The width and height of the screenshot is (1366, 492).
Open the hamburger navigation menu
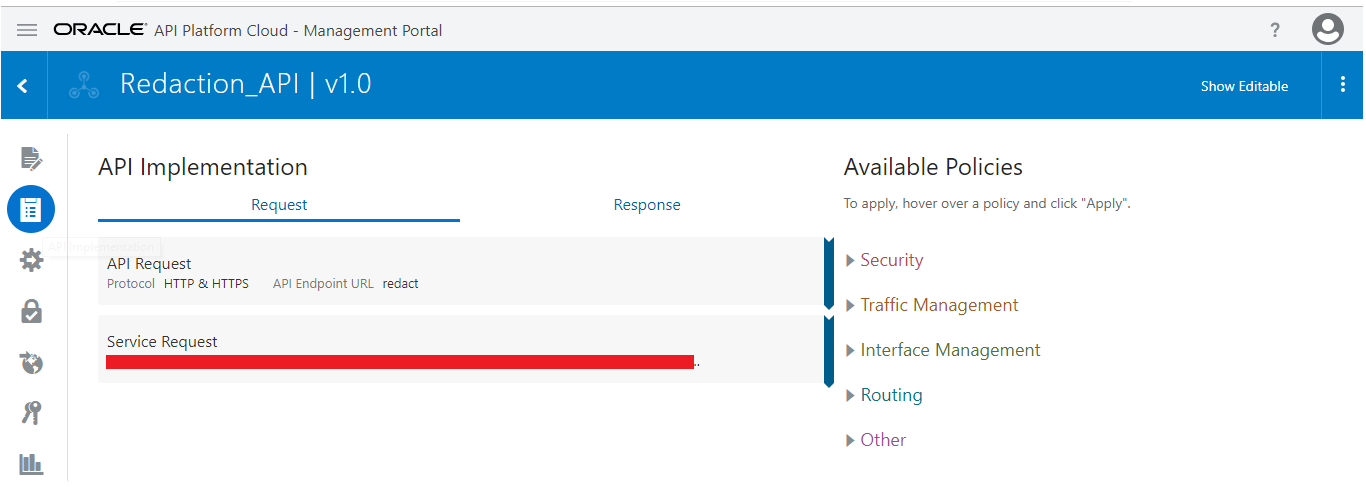[27, 30]
